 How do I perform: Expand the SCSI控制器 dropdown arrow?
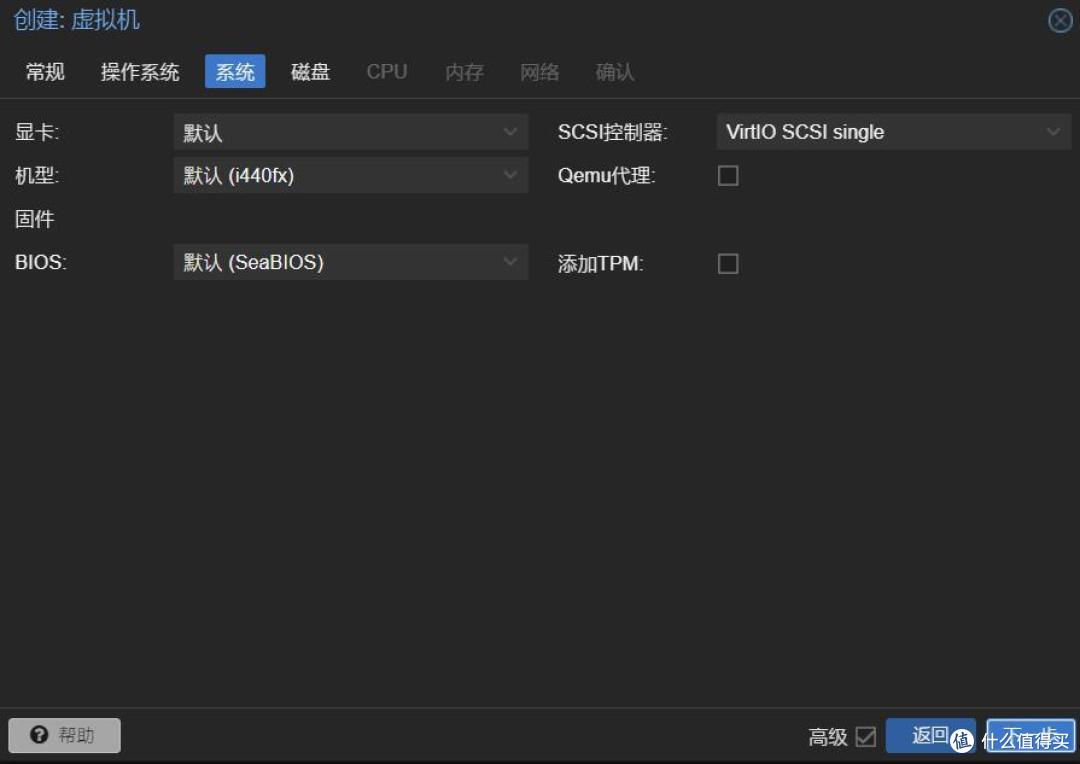(1053, 132)
